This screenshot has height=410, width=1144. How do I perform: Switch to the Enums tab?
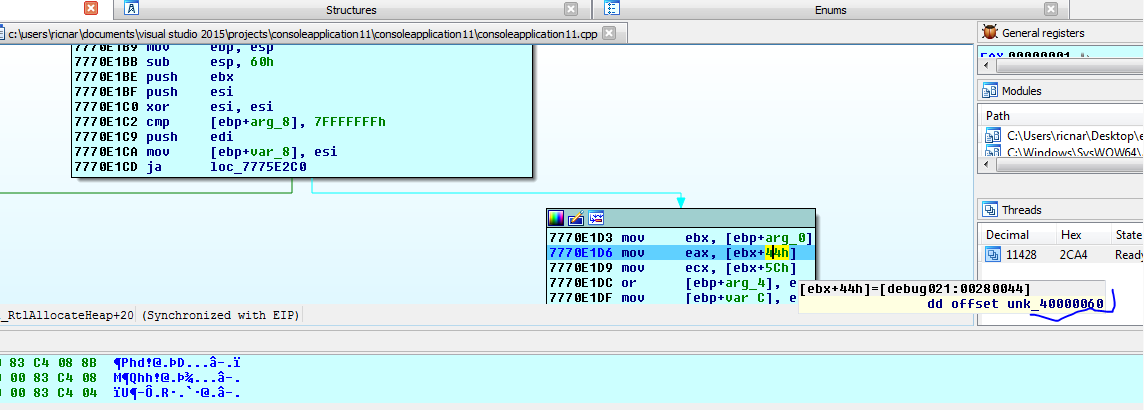pyautogui.click(x=829, y=10)
